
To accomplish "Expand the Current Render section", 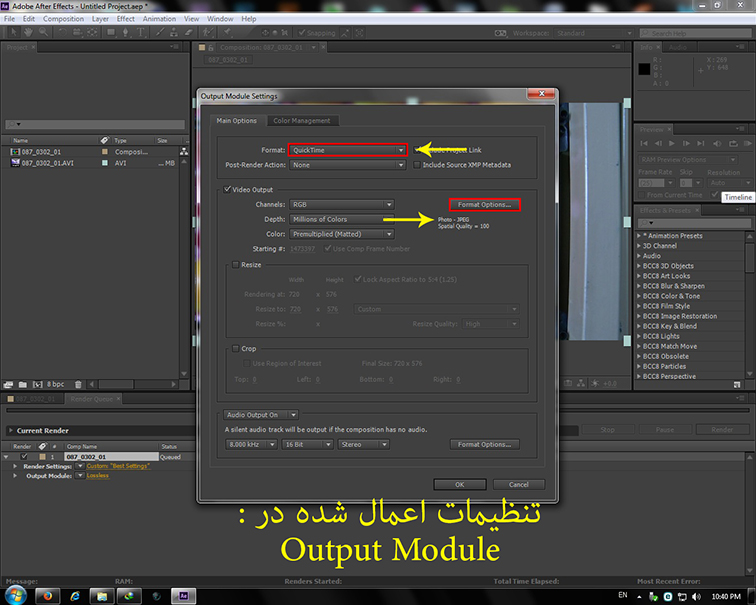I will pos(11,430).
